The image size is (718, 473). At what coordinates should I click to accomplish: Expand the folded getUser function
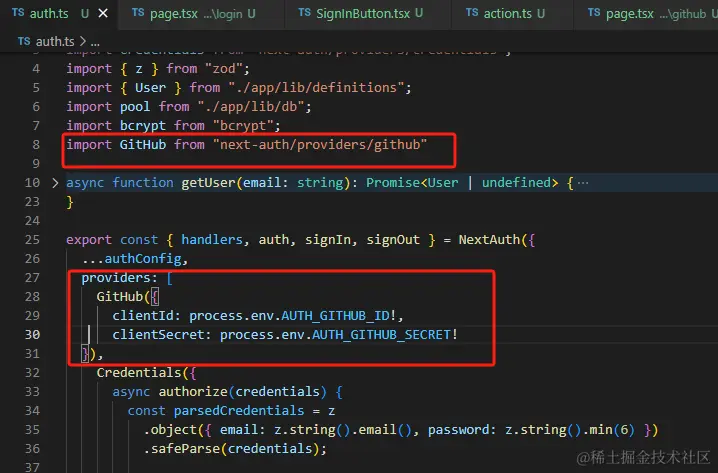click(x=55, y=183)
